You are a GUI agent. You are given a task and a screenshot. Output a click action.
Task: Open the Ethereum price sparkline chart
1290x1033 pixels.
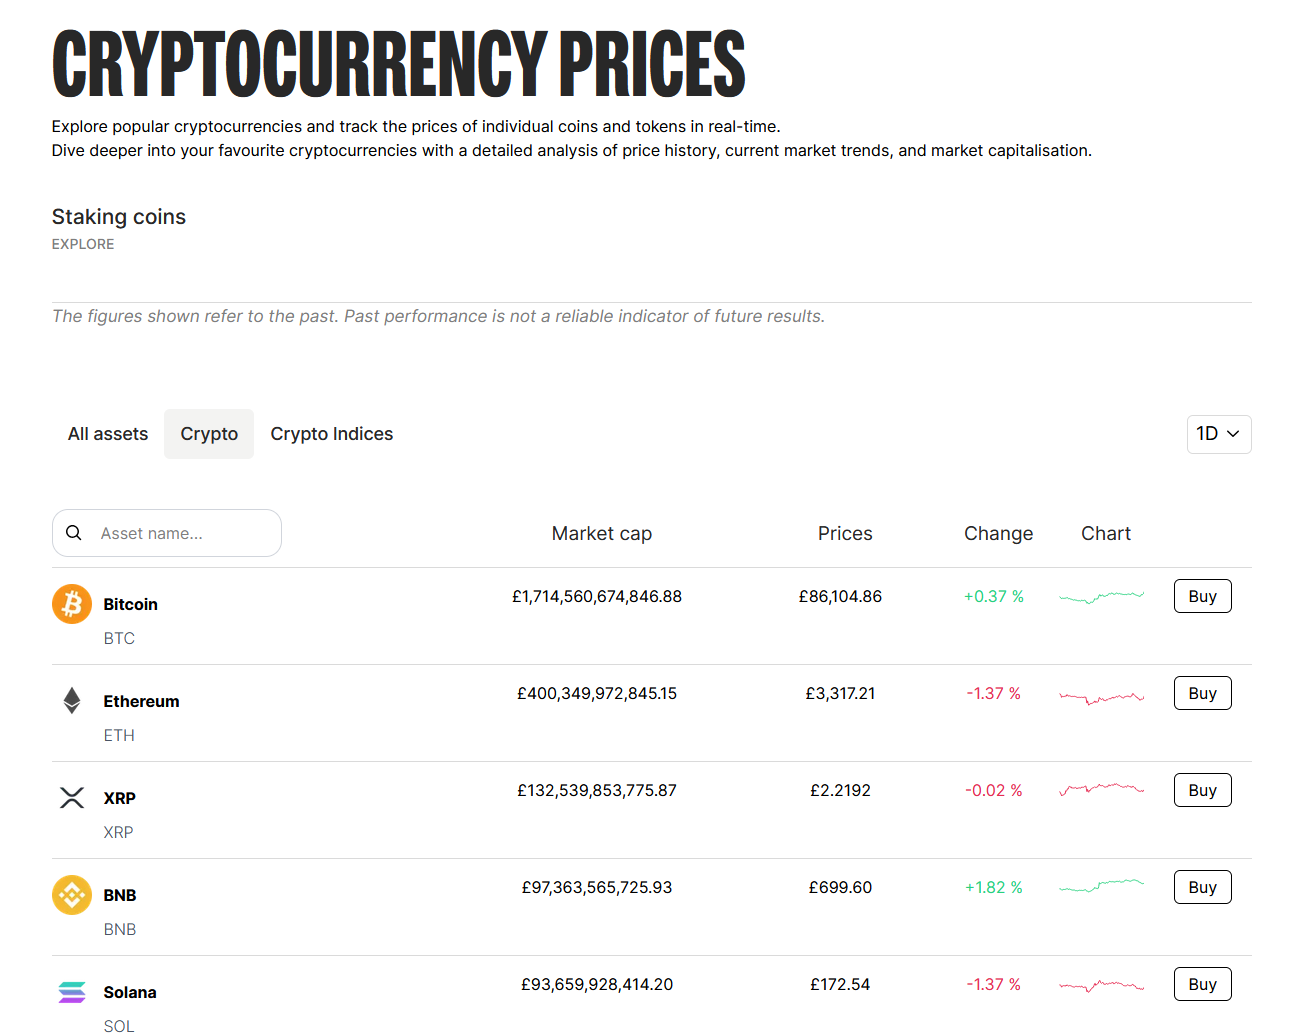coord(1101,696)
